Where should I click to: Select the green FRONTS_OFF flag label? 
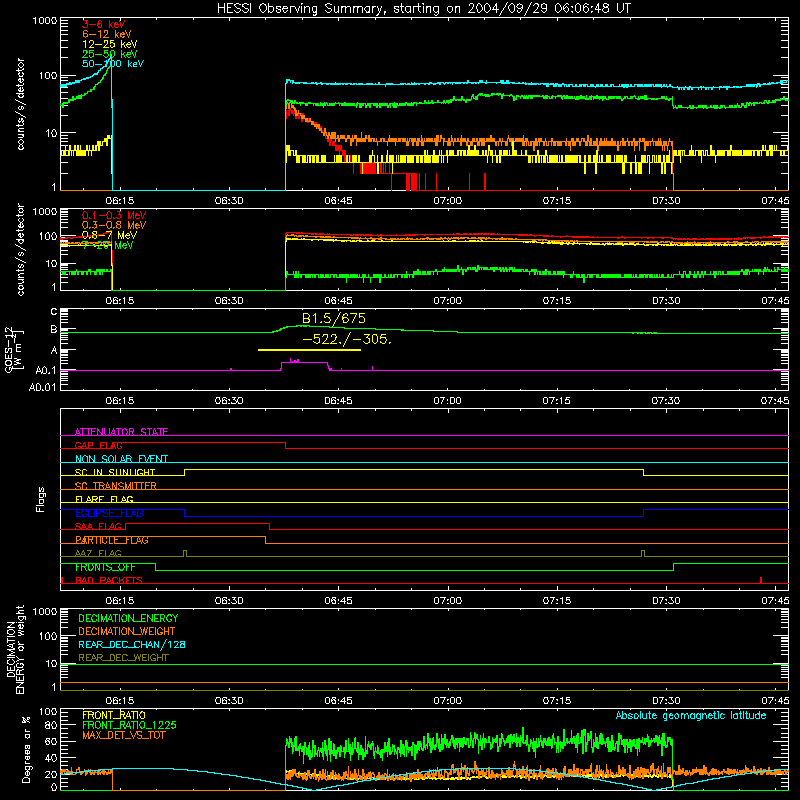click(105, 567)
